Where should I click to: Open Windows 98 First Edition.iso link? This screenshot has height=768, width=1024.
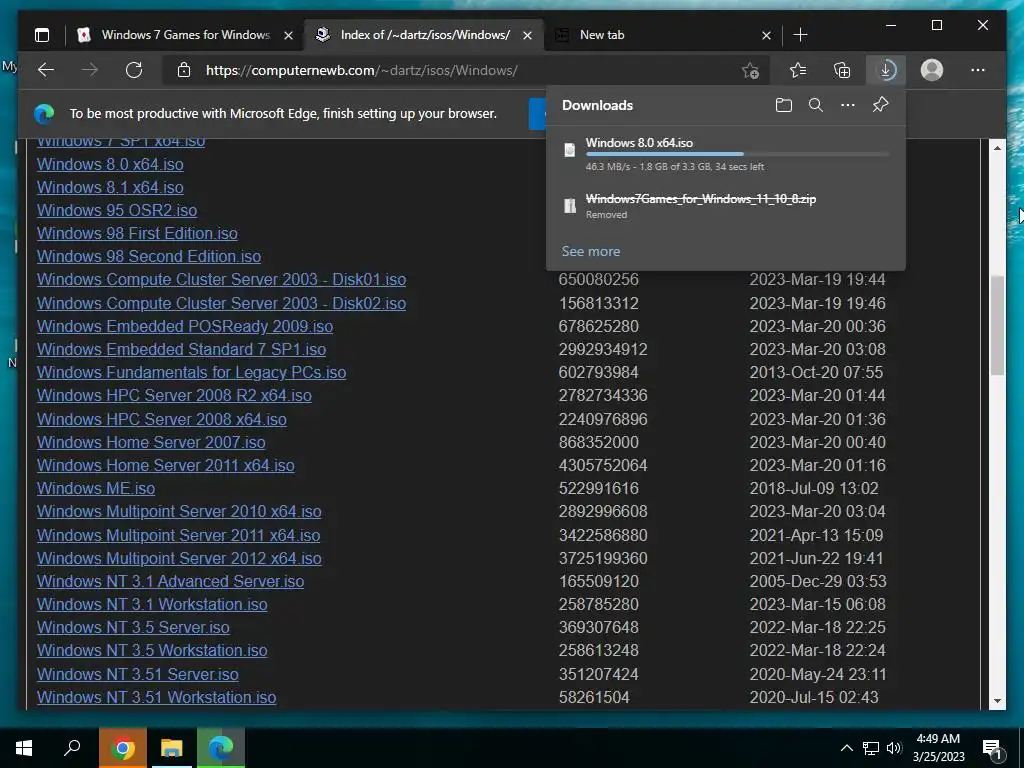137,233
